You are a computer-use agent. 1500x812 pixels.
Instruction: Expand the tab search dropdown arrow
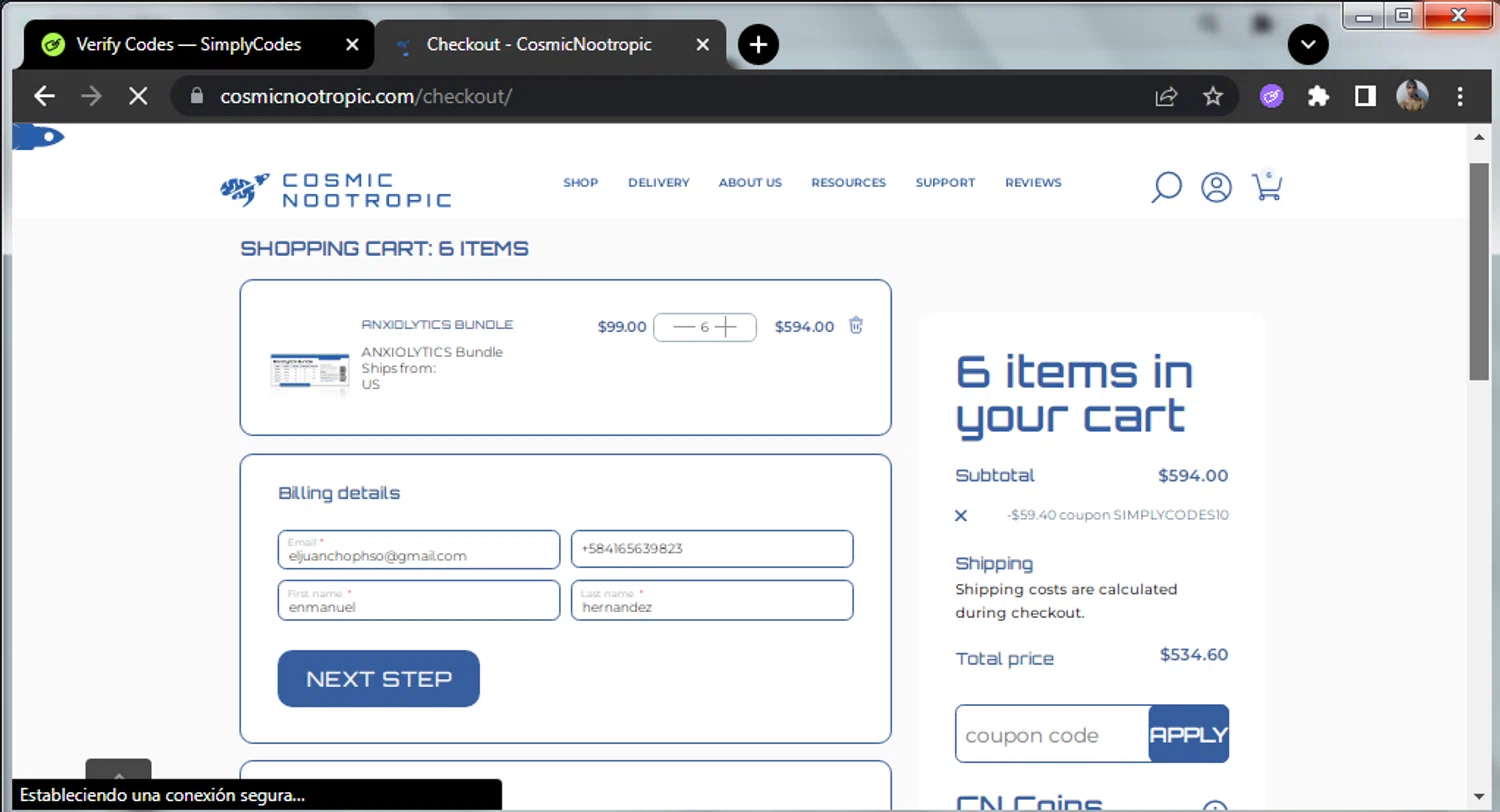(1308, 44)
